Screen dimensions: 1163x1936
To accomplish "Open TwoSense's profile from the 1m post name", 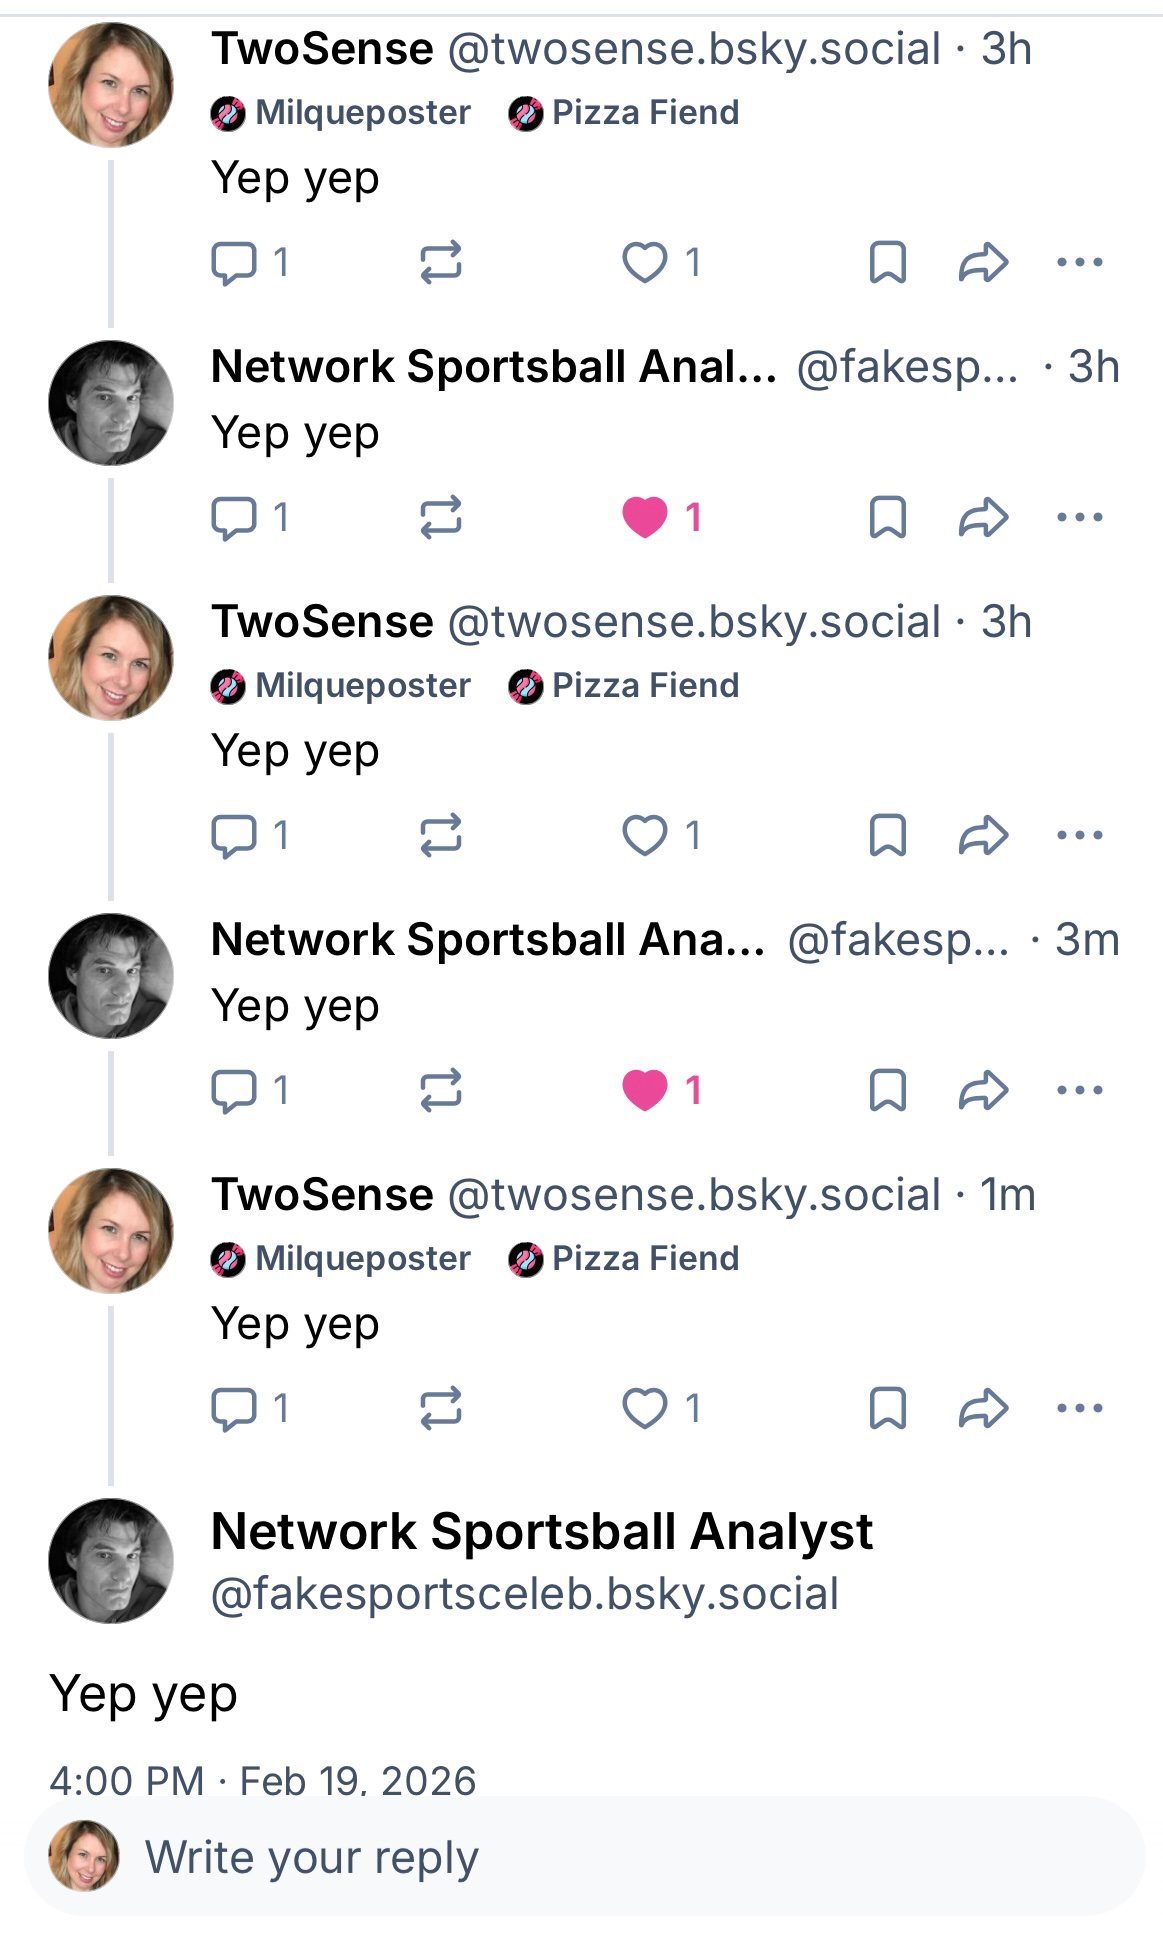I will coord(322,1195).
